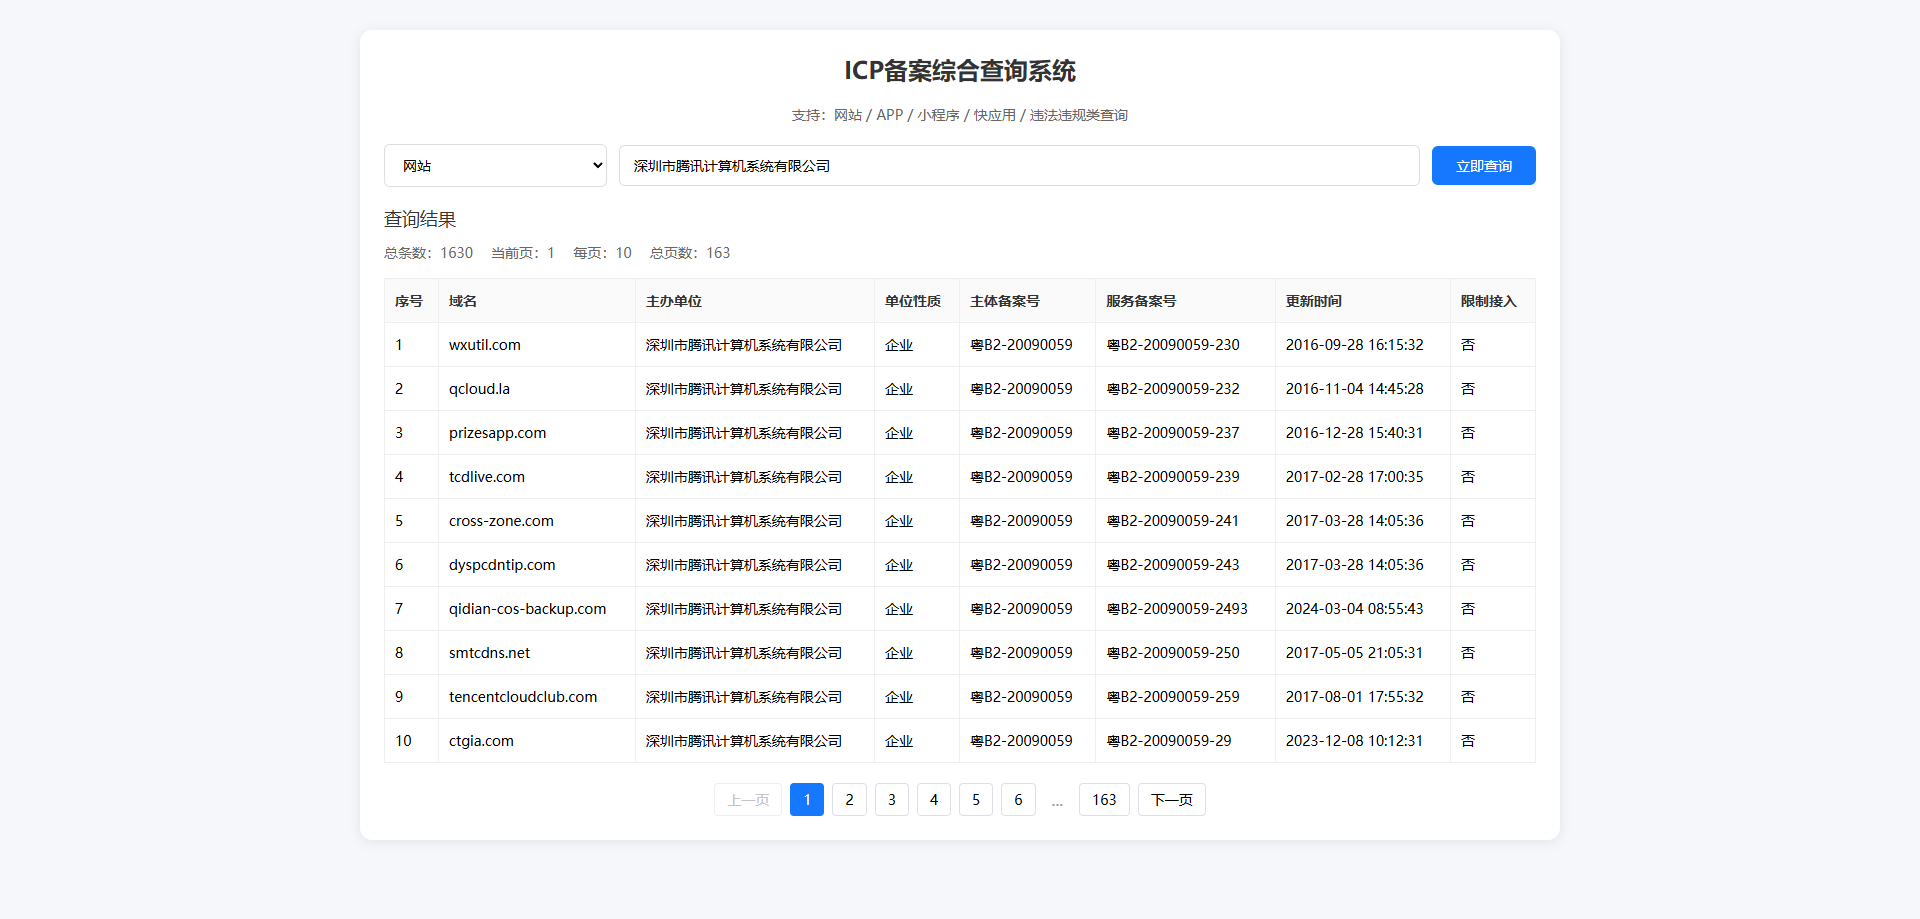Go to page 2 of results
The image size is (1920, 919).
849,800
